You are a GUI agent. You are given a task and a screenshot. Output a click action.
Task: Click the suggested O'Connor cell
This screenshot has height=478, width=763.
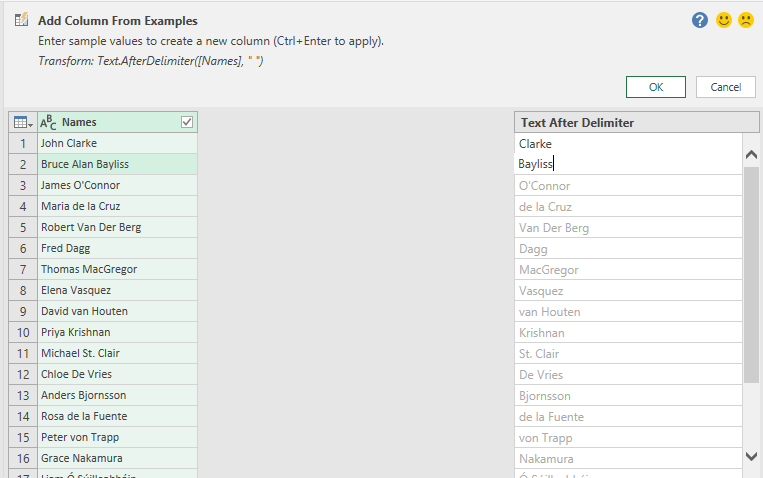coord(628,185)
